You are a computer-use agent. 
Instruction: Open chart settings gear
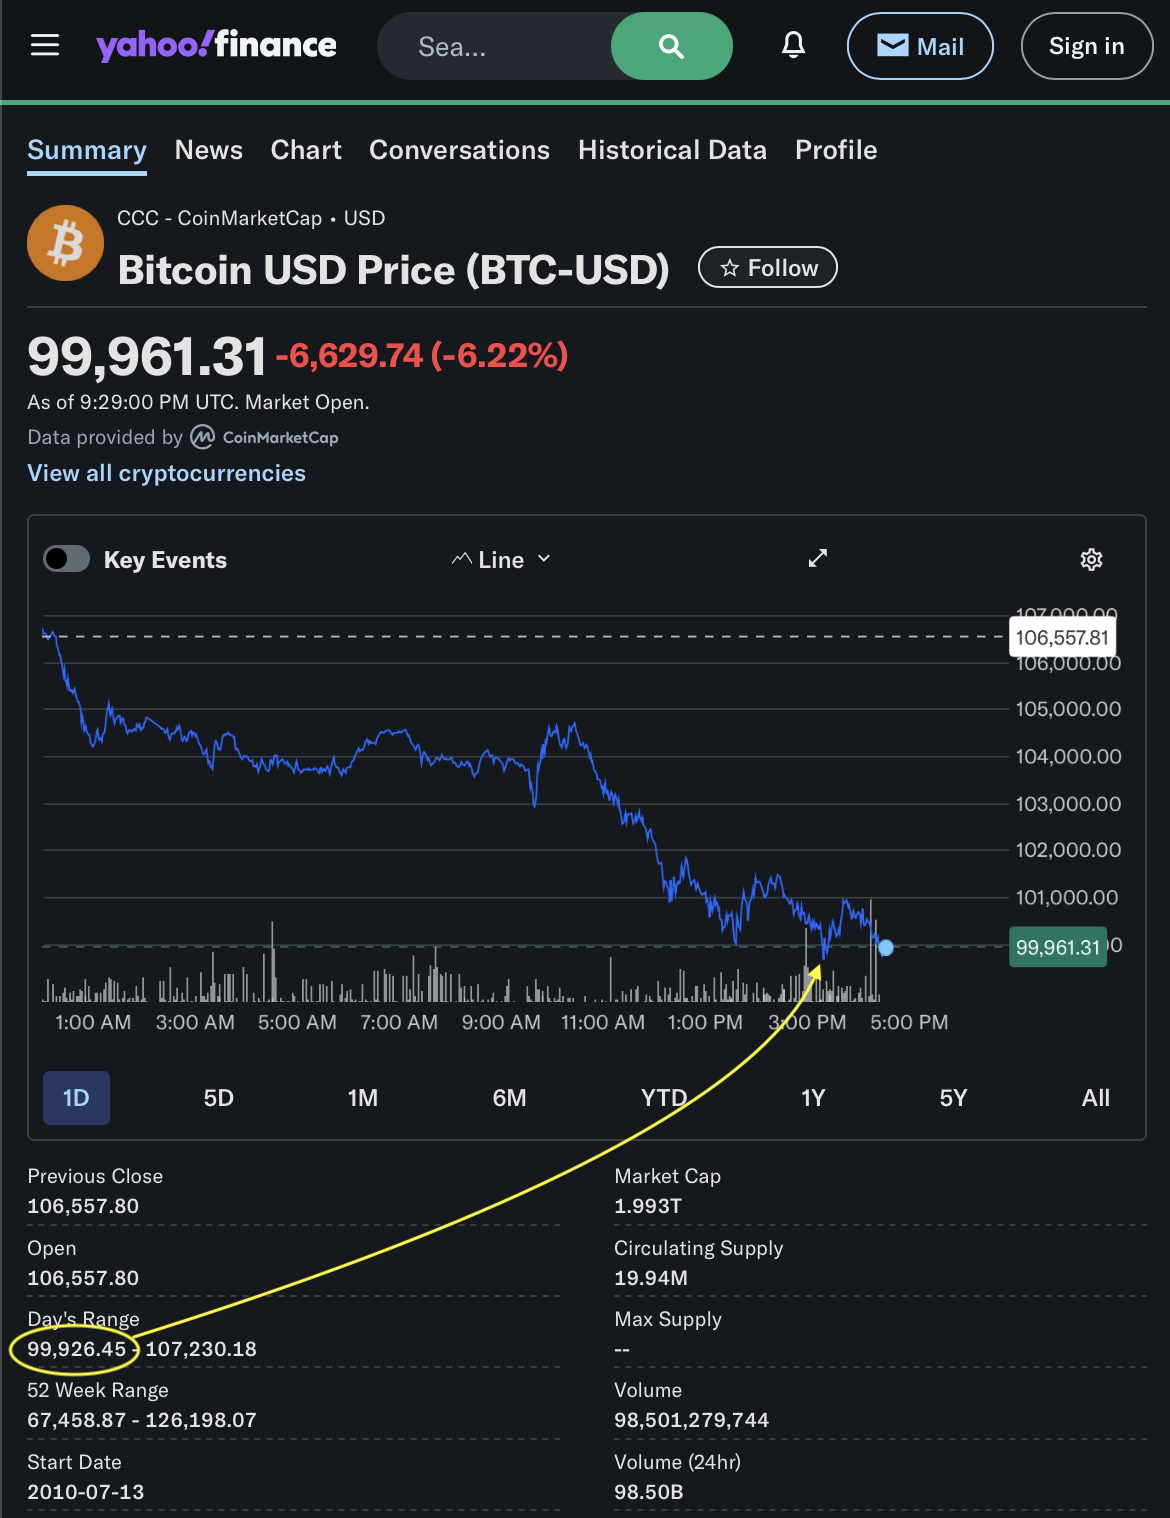click(1091, 559)
